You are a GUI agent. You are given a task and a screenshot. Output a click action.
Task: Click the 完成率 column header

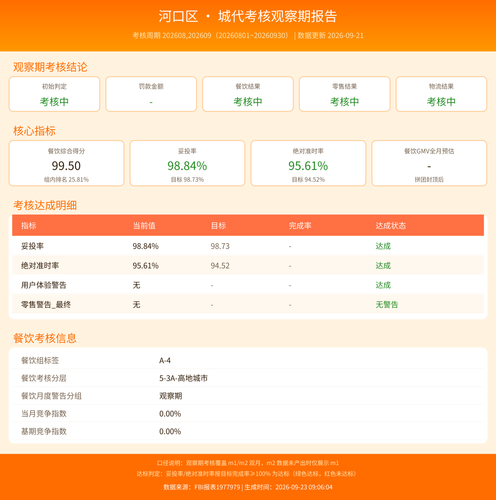click(300, 226)
